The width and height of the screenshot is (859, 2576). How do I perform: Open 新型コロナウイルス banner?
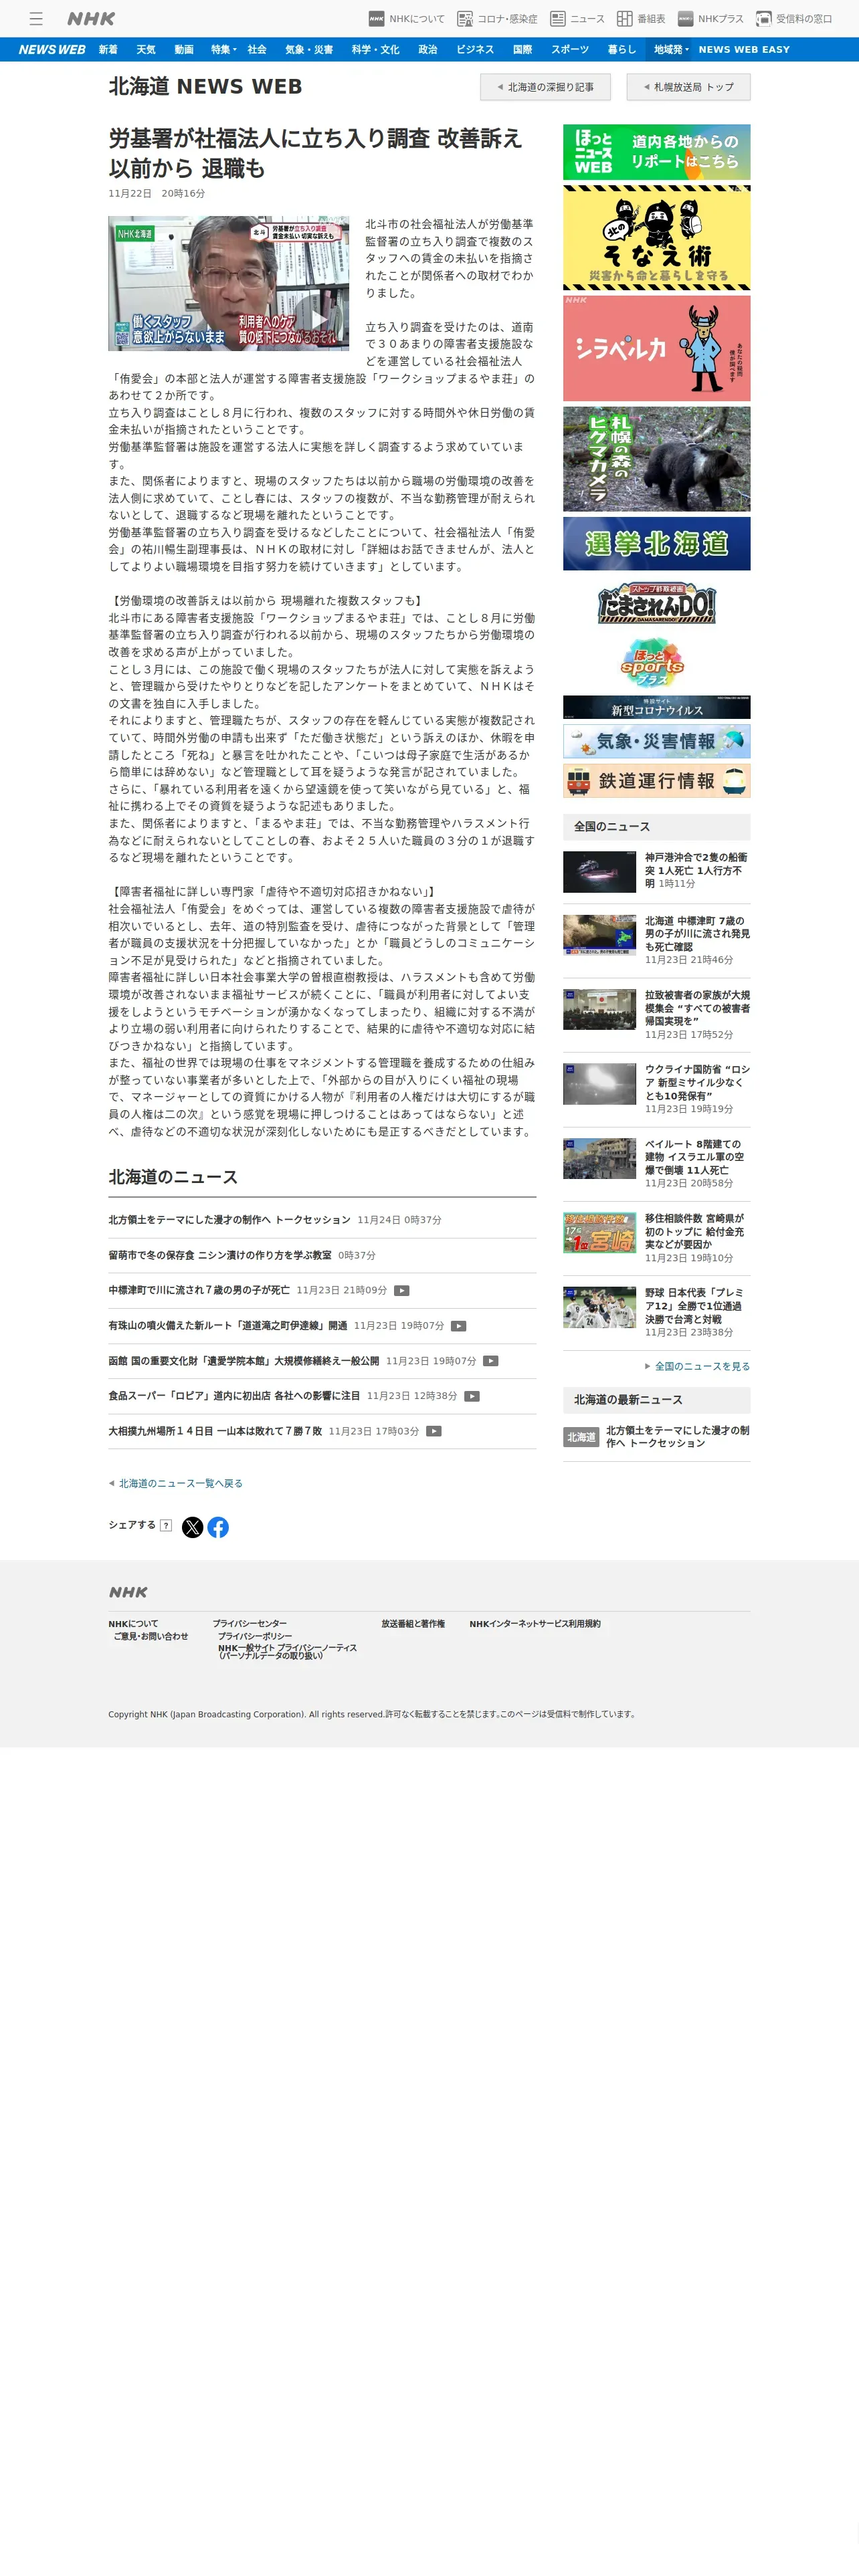[656, 707]
